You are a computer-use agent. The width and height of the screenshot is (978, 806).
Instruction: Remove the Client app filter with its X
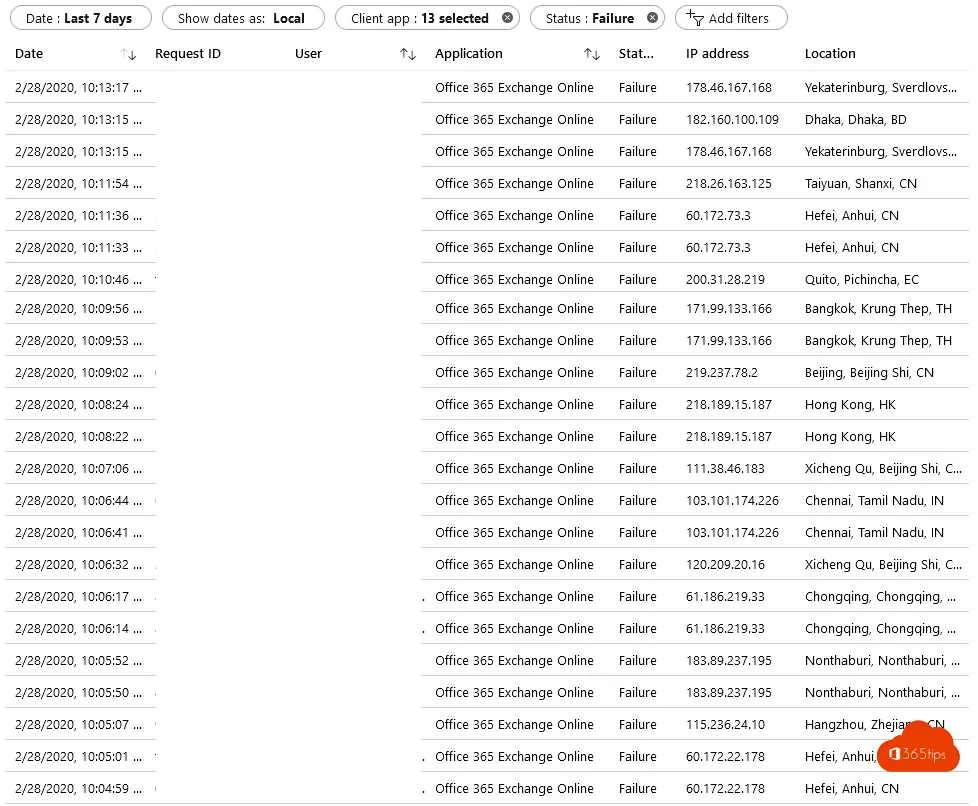508,18
